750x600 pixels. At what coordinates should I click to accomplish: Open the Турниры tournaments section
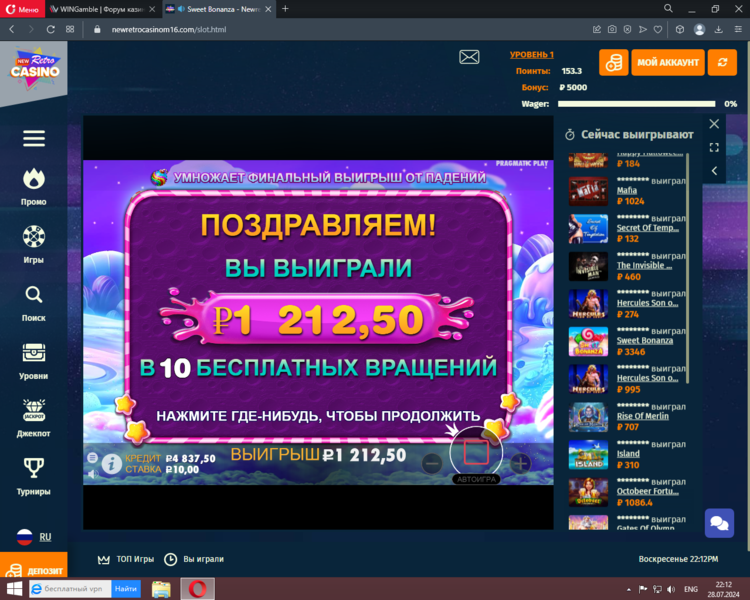tap(33, 477)
